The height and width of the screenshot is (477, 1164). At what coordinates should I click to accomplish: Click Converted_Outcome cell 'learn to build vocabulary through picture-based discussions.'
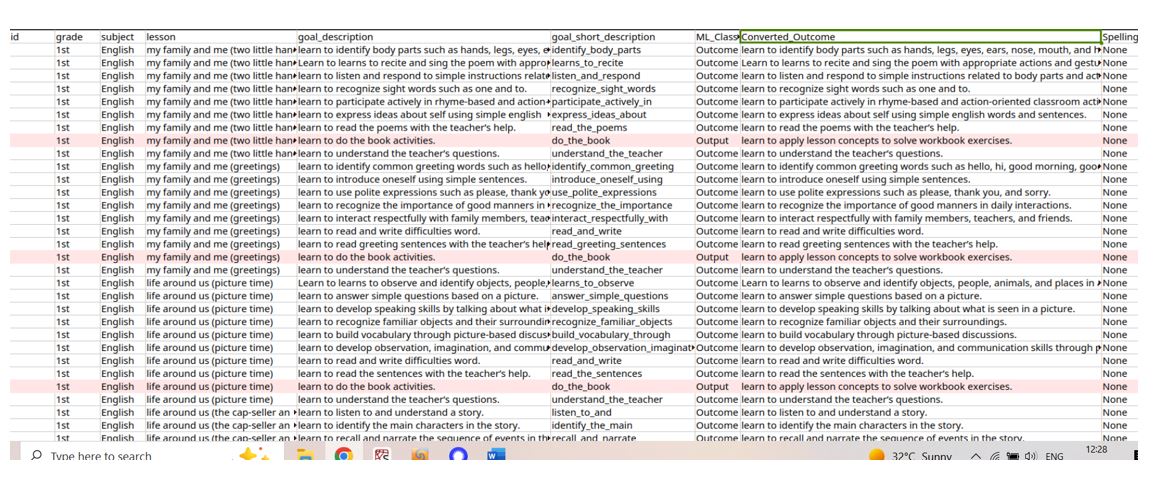(921, 335)
